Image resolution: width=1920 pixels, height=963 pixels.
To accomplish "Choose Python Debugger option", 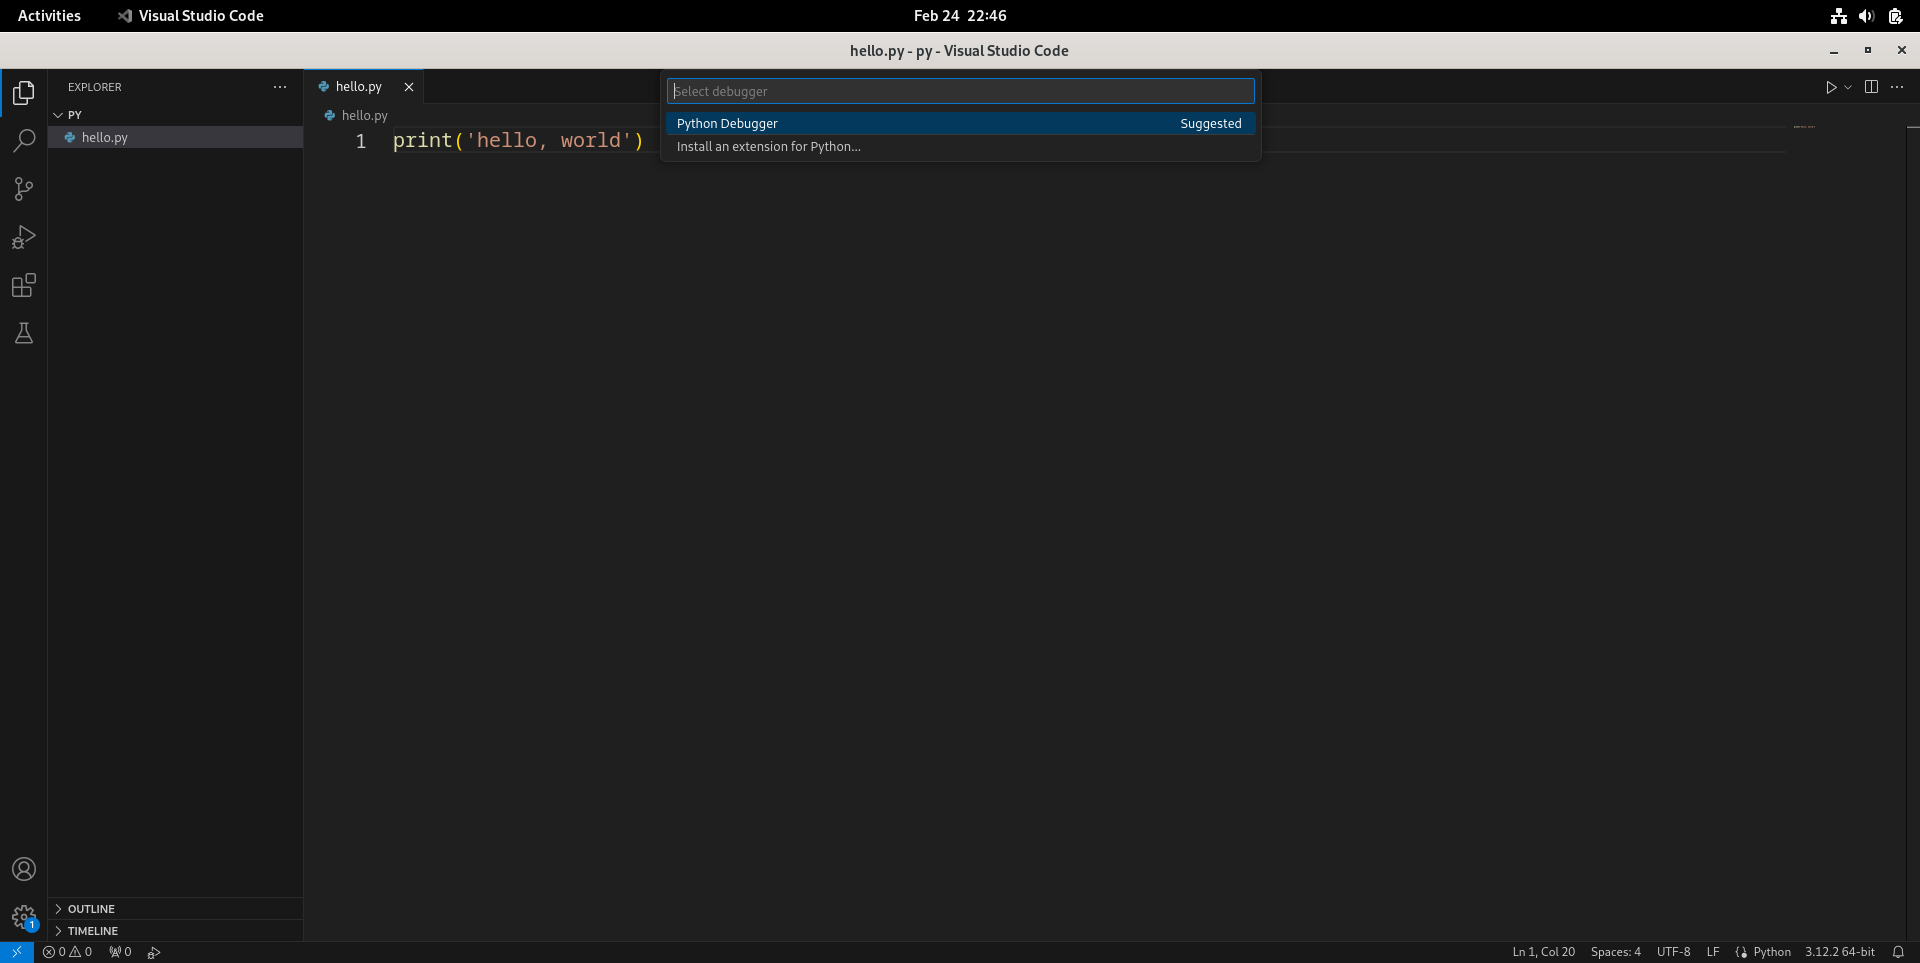I will pyautogui.click(x=960, y=123).
